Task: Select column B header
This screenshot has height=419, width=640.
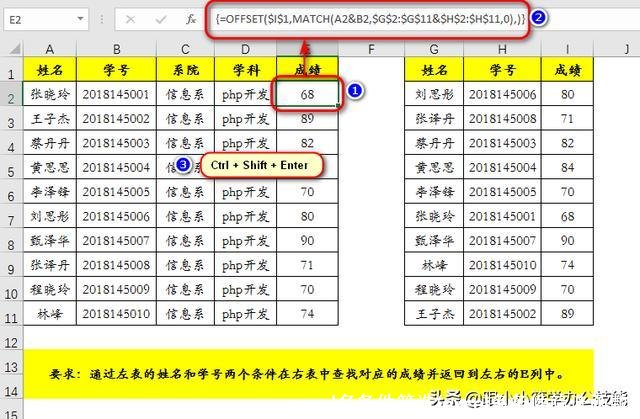Action: (116, 49)
